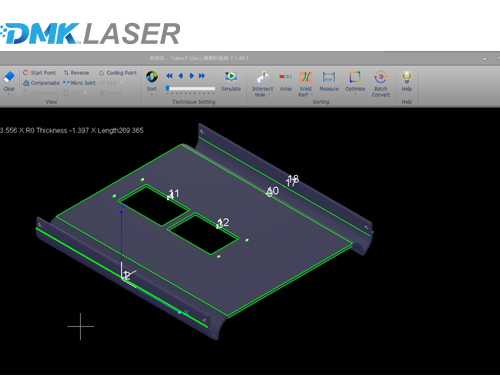Minimize the TubesT-Lite window
Image resolution: width=500 pixels, height=375 pixels.
pos(484,59)
